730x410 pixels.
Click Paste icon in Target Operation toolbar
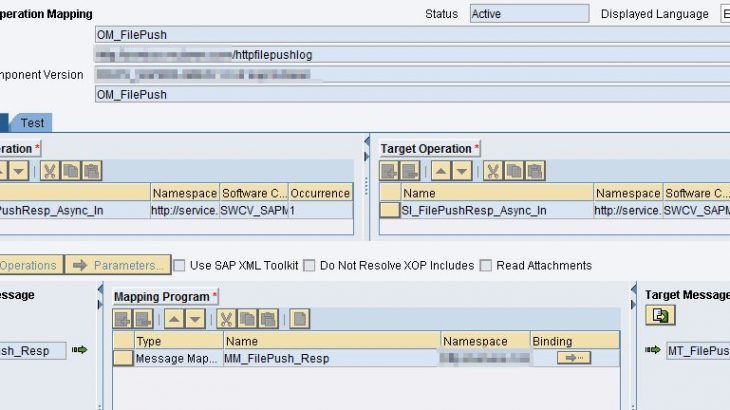[534, 171]
